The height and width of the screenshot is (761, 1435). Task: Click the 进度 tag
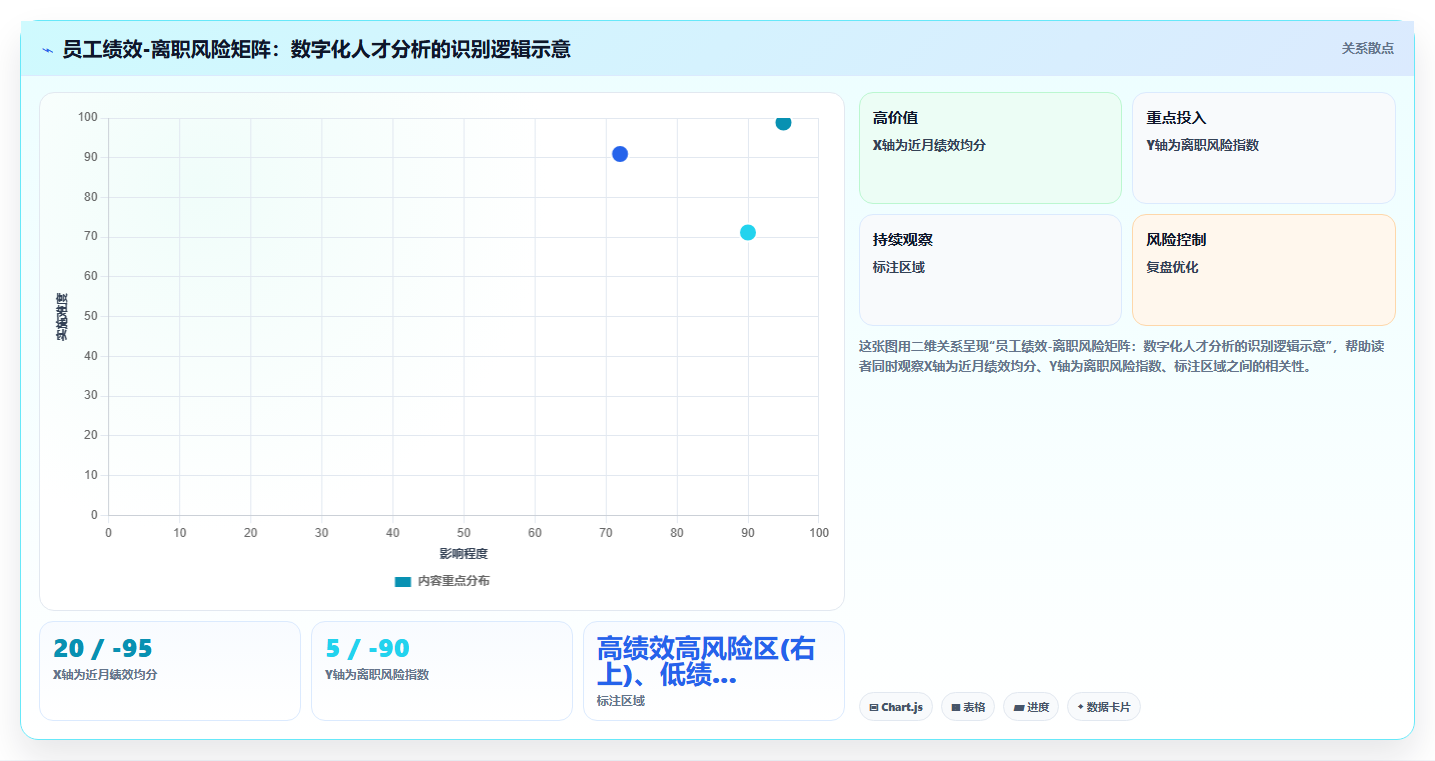pos(1031,707)
